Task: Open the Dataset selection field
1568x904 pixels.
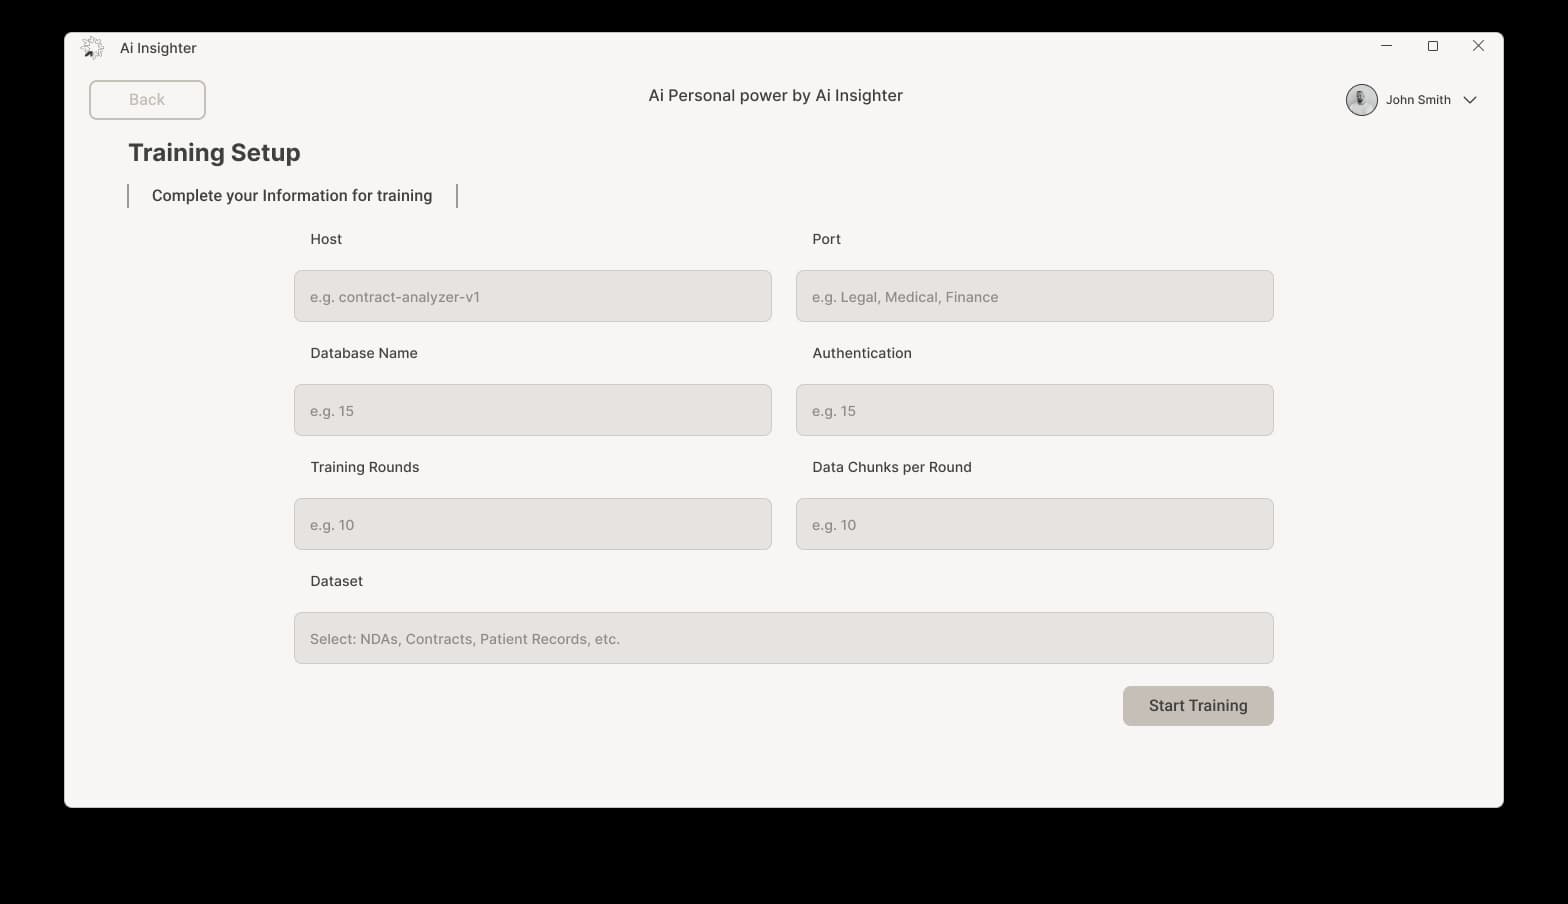Action: click(x=783, y=638)
